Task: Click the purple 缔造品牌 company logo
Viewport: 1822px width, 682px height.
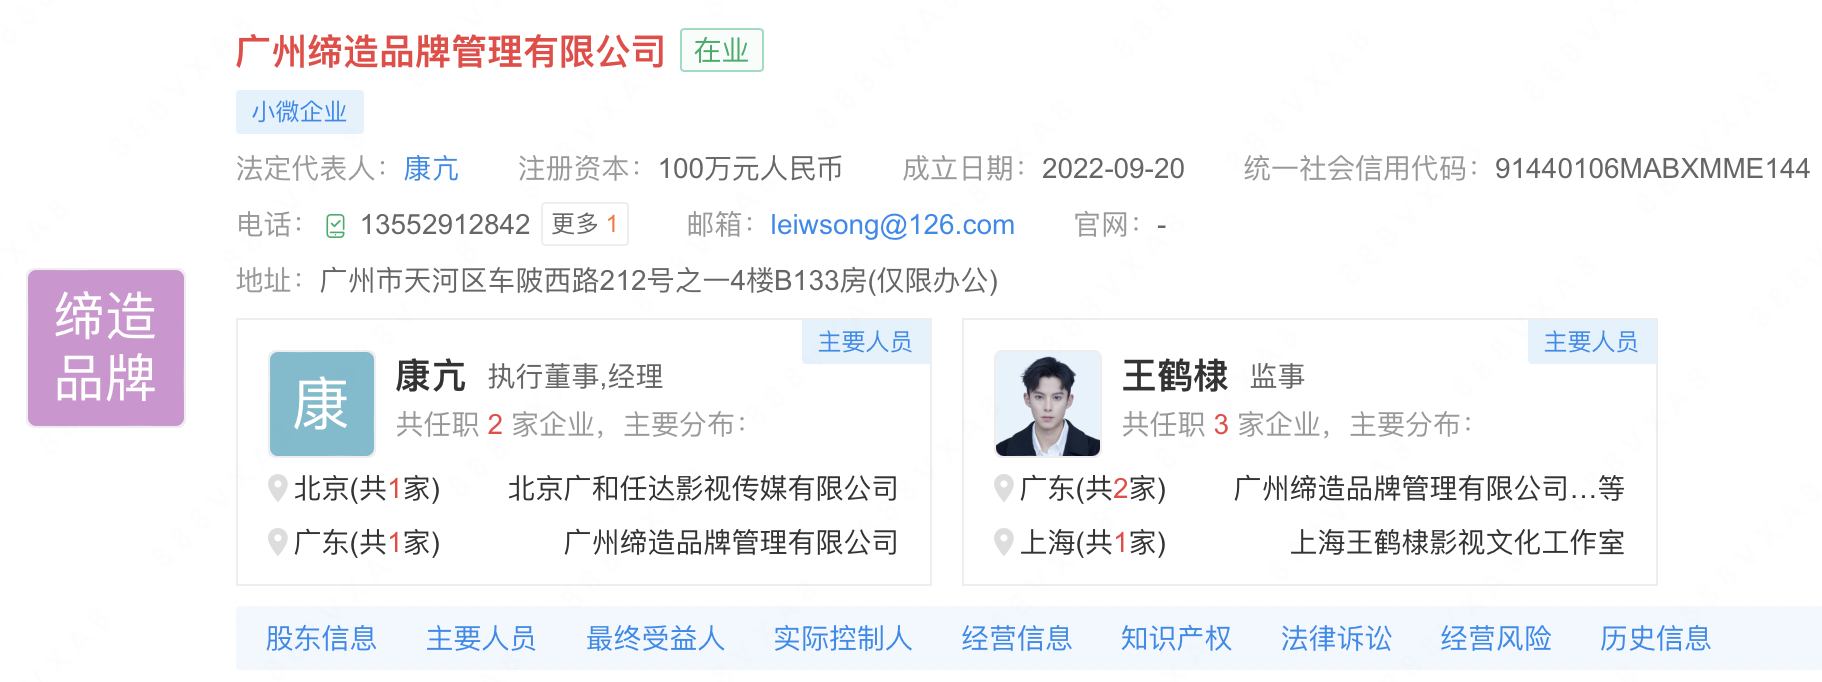Action: [106, 348]
